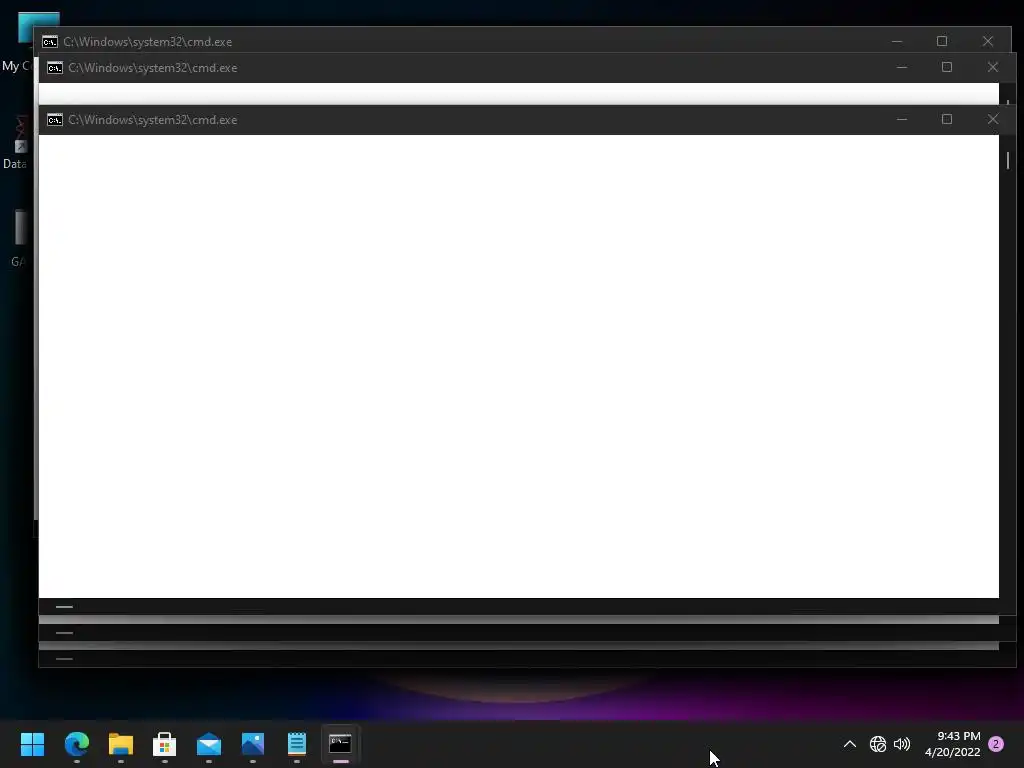Click the front cmd.exe window system icon
The image size is (1024, 768).
click(55, 120)
